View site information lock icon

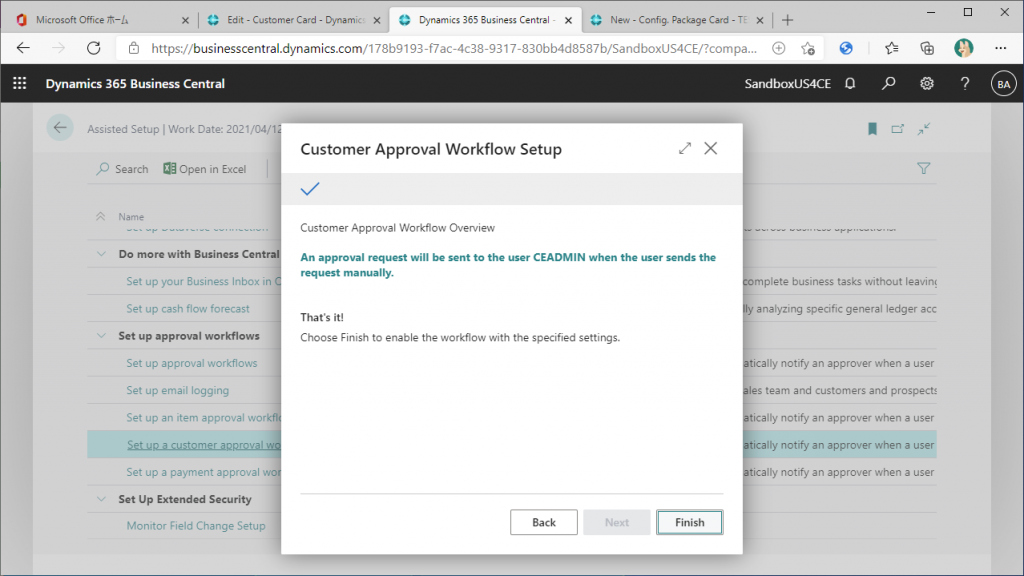click(134, 48)
